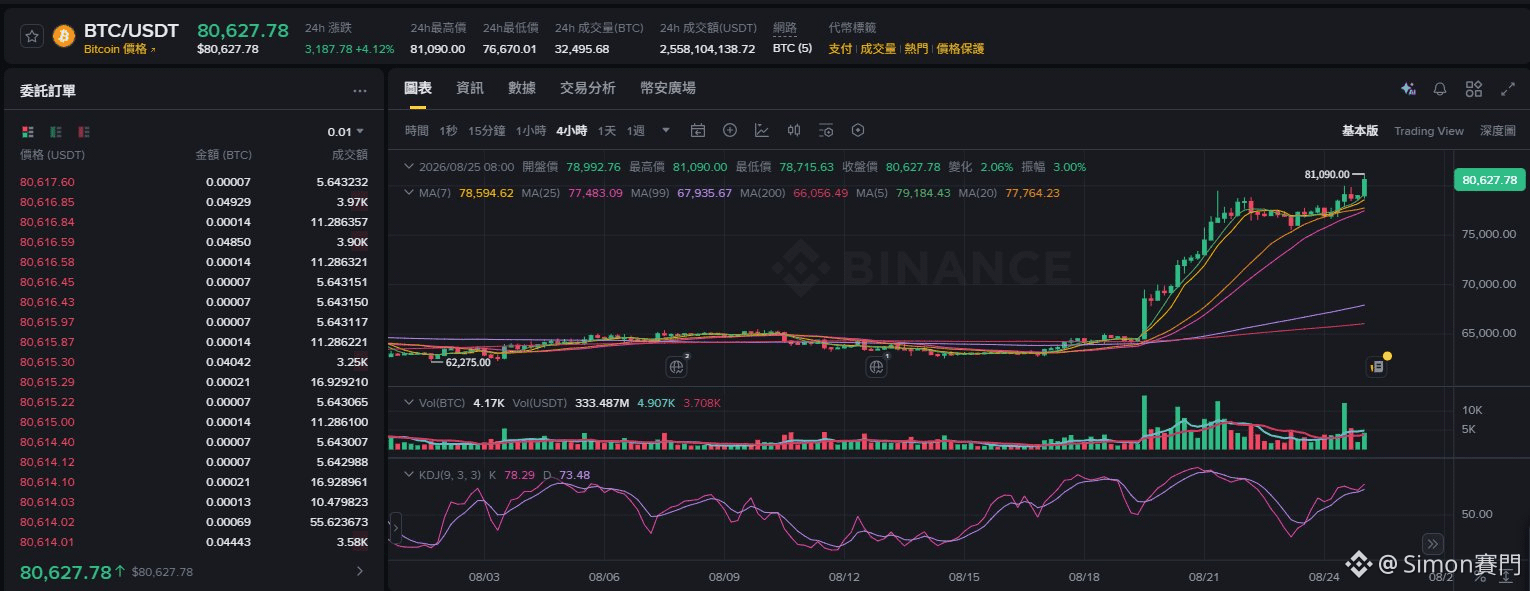This screenshot has width=1530, height=591.
Task: Click the 價格保護 token tag
Action: (960, 49)
